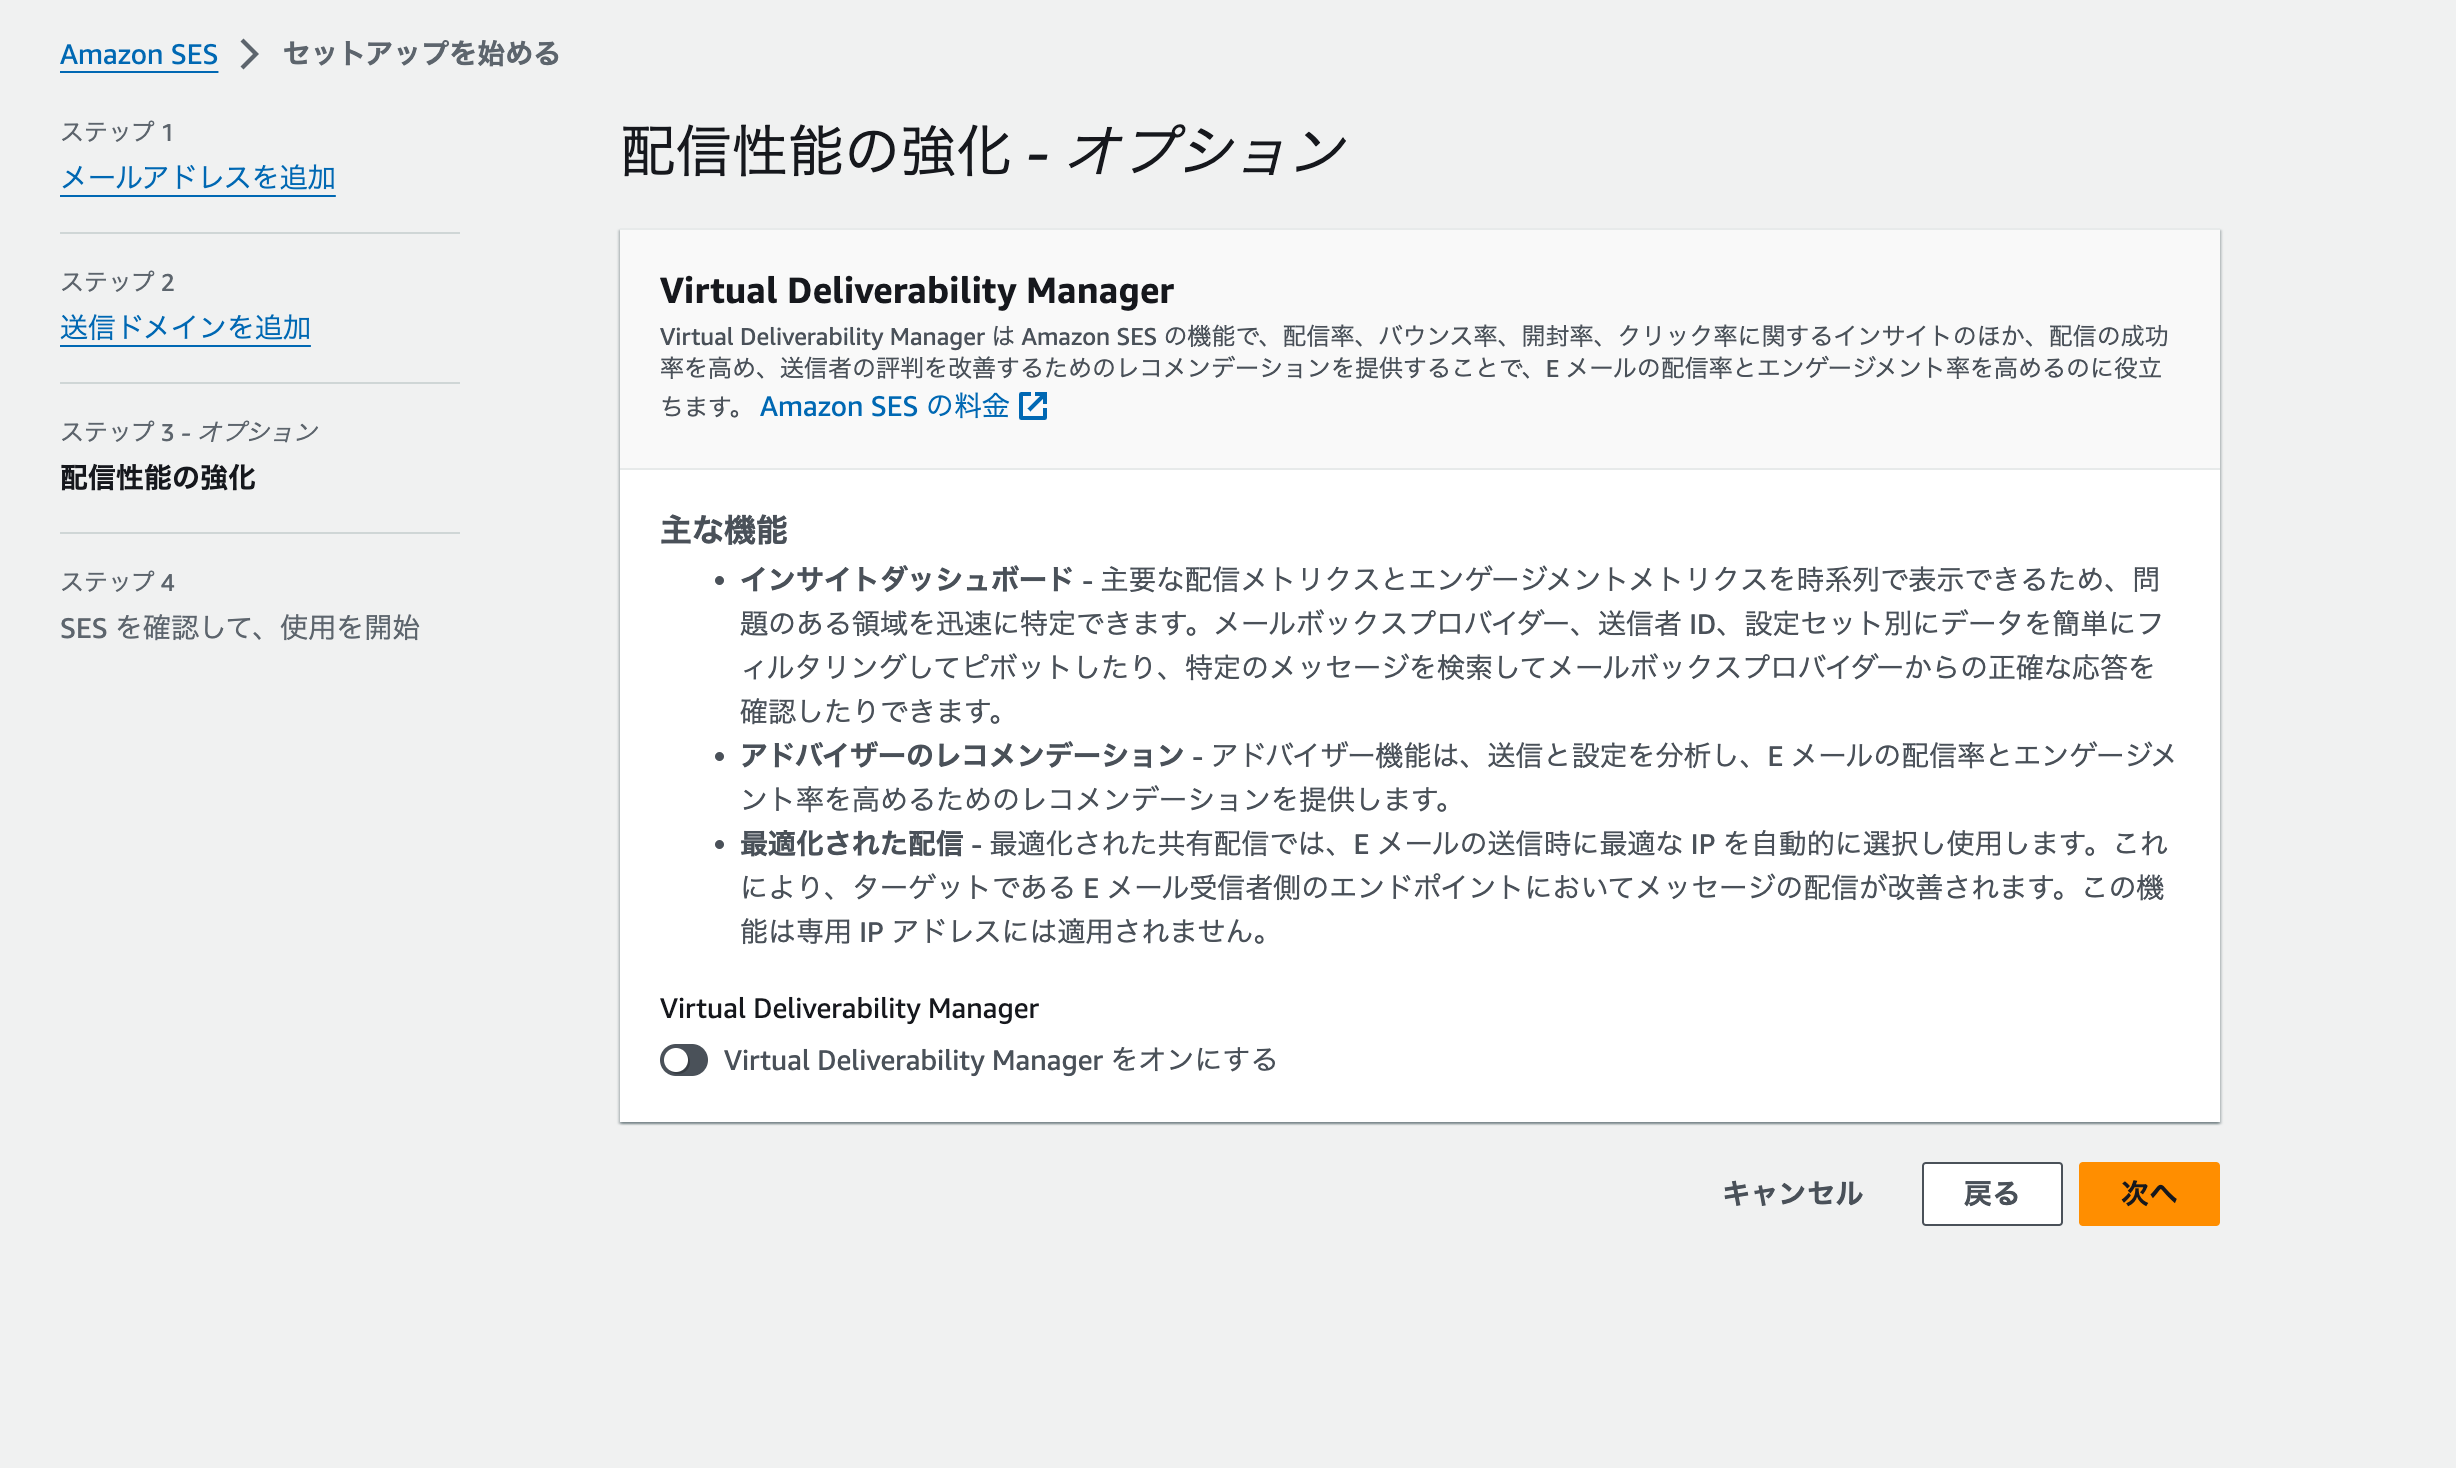Click the orange 次へ button
The width and height of the screenshot is (2456, 1468).
2149,1194
